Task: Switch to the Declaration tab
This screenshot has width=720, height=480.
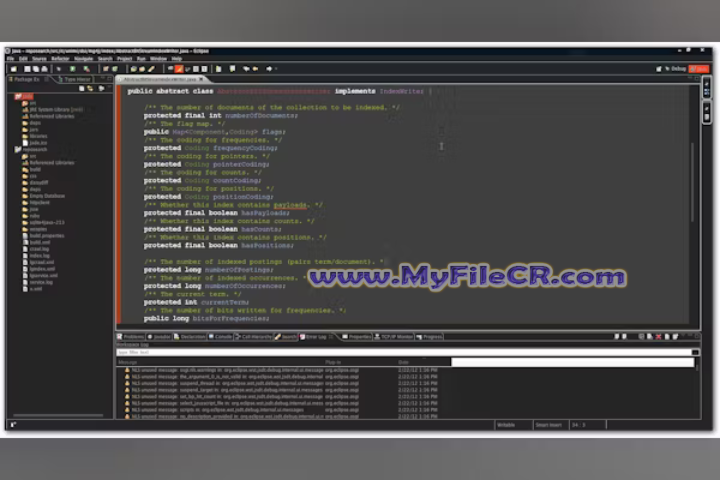Action: pyautogui.click(x=190, y=337)
